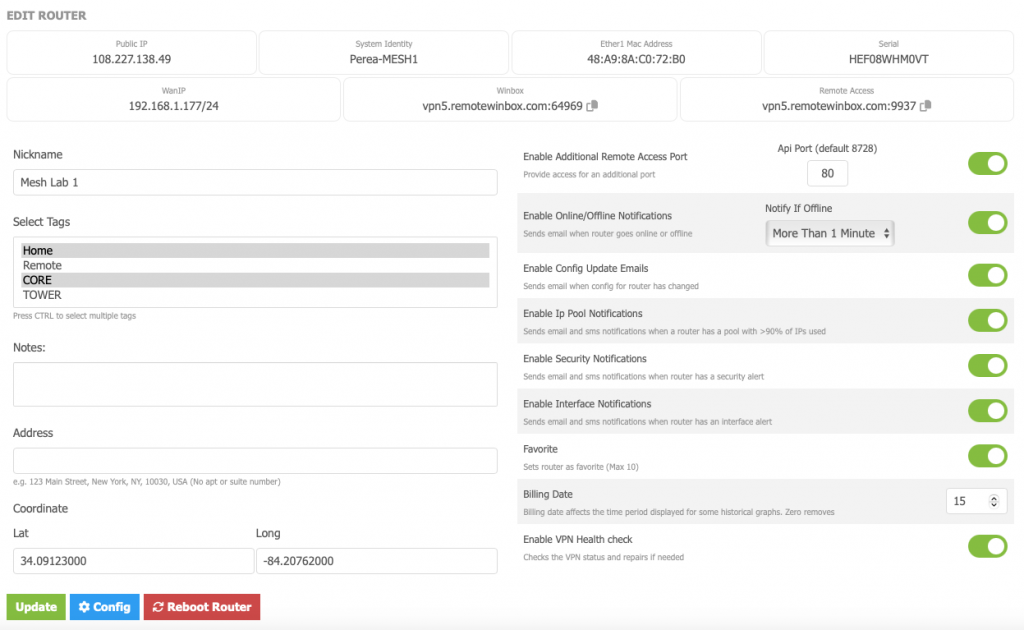This screenshot has height=630, width=1024.
Task: Disable Enable VPN Health check toggle
Action: tap(987, 546)
